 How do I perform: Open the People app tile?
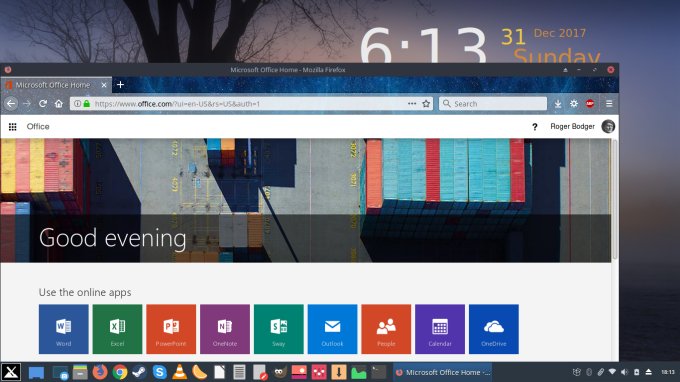tap(386, 329)
